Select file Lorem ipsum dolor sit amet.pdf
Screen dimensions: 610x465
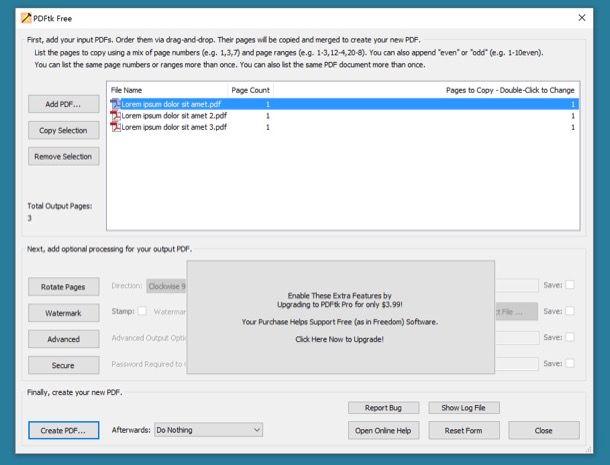coord(344,104)
